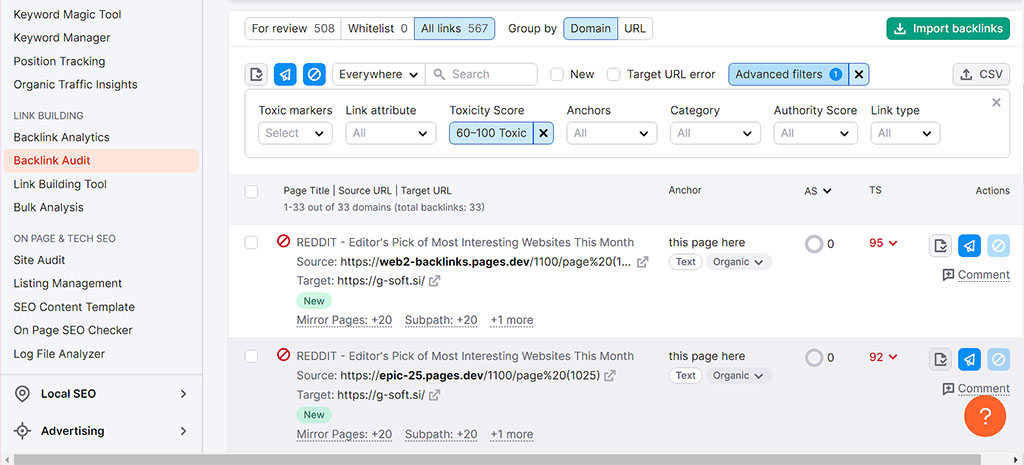1024x465 pixels.
Task: Group by URL
Action: click(x=635, y=29)
